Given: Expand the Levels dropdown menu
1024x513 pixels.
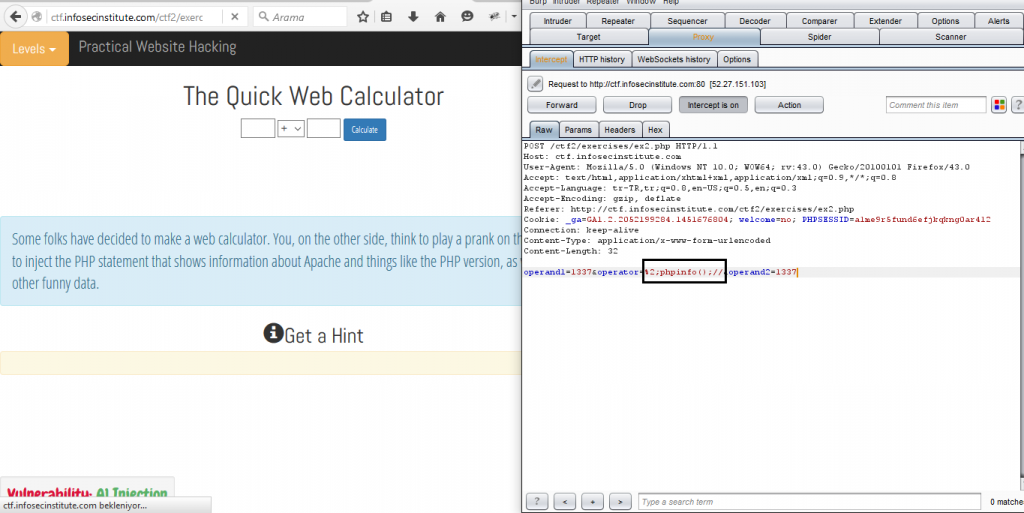Looking at the screenshot, I should 35,48.
